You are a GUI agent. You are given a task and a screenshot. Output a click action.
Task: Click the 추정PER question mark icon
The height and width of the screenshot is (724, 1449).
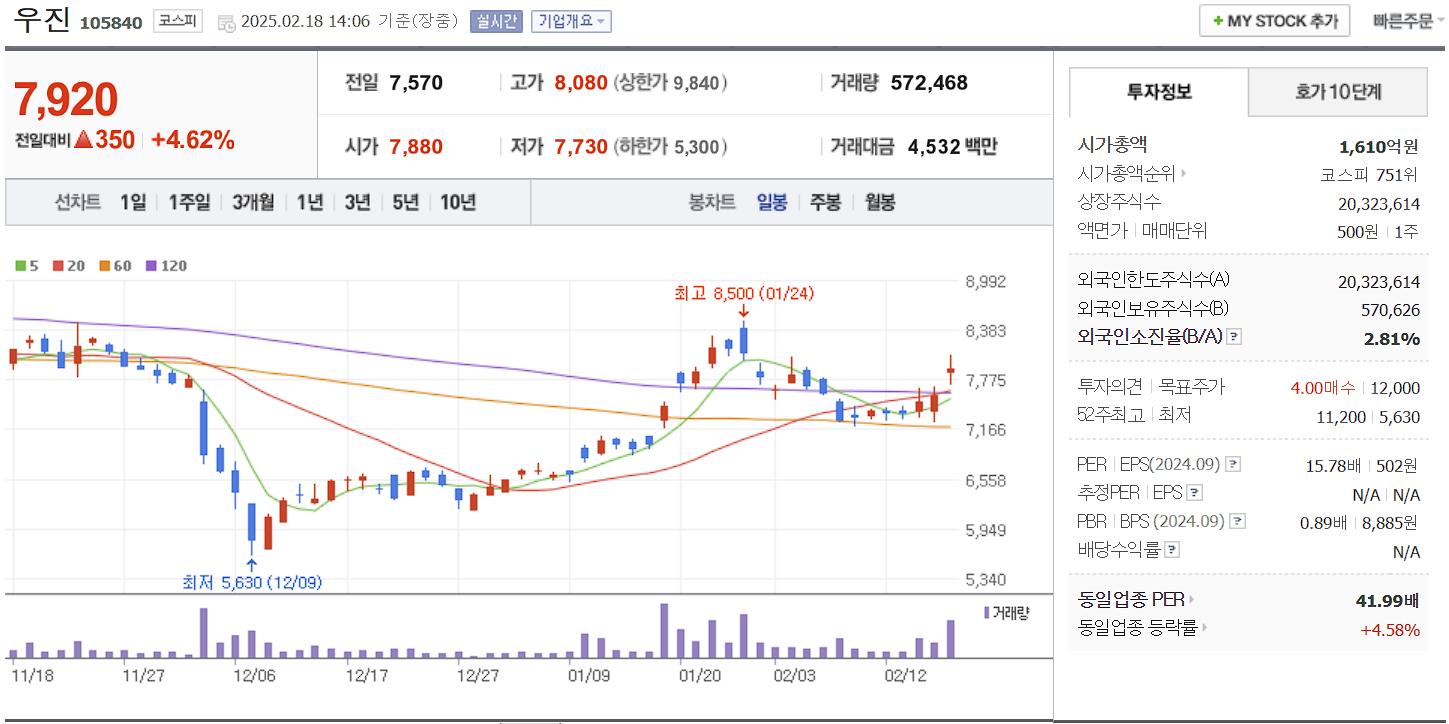point(1193,492)
